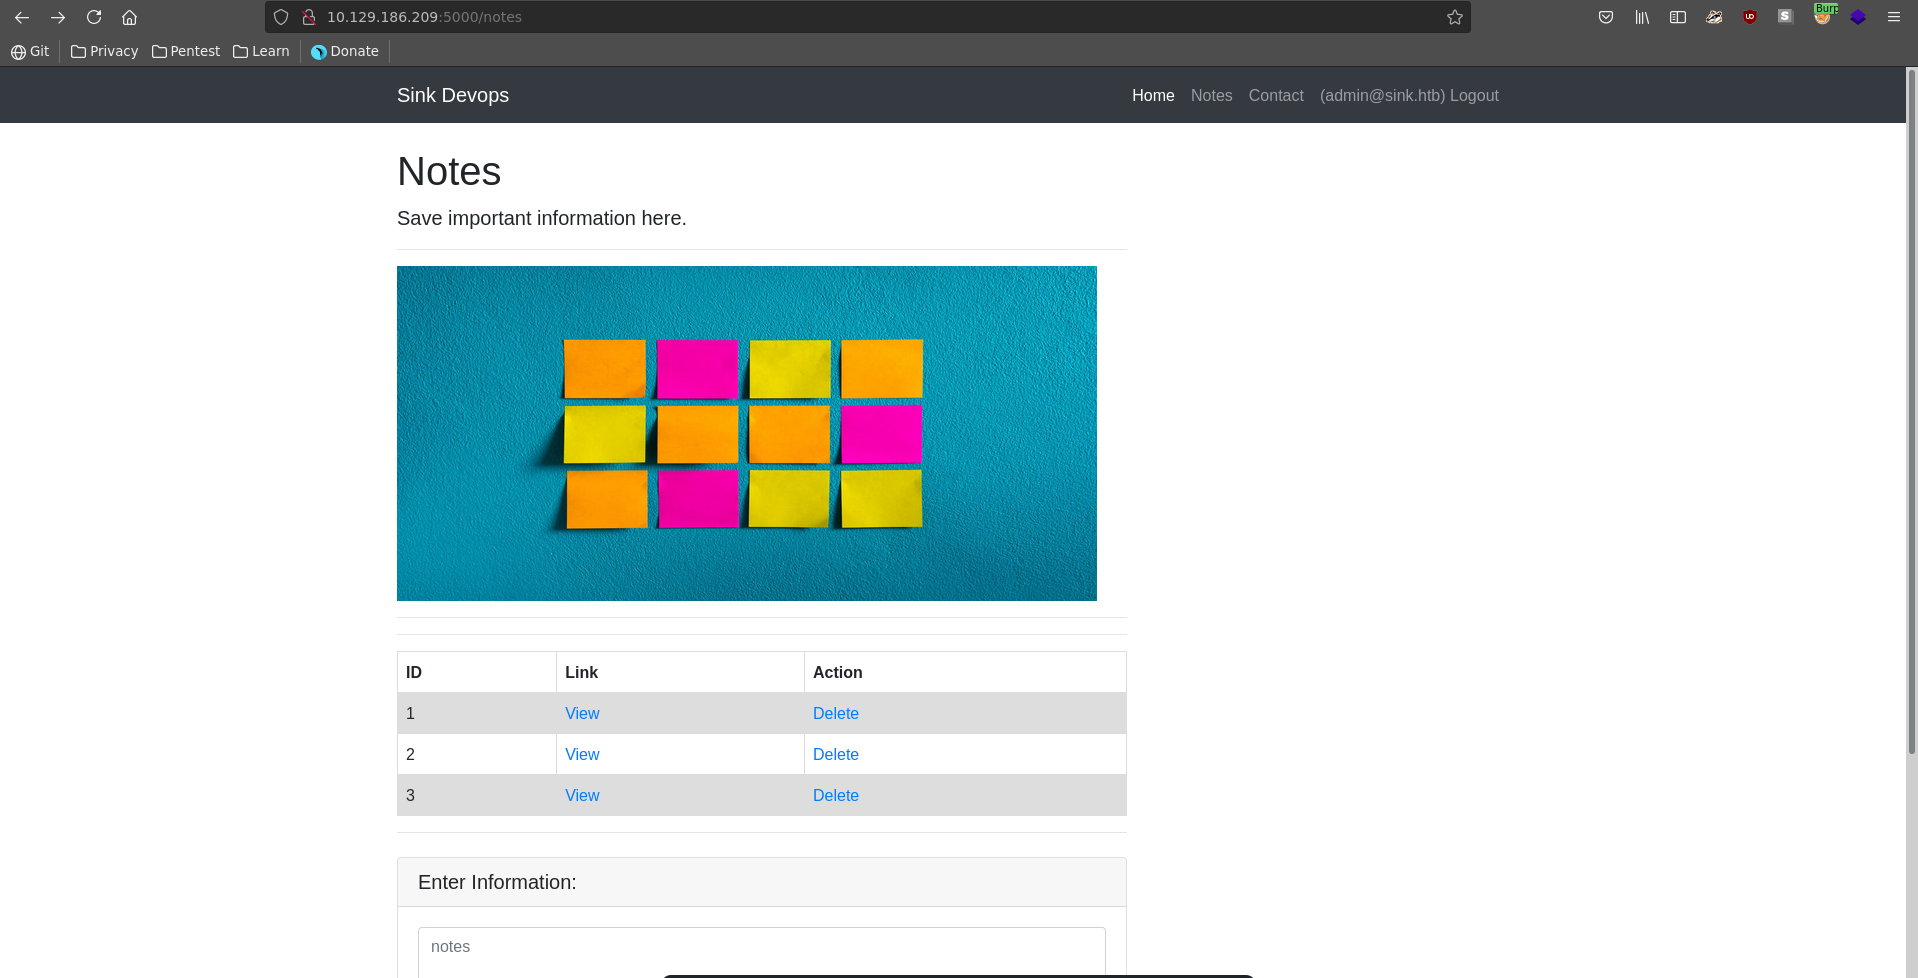Click the FoxyProxy Burp extension icon

pos(1822,17)
